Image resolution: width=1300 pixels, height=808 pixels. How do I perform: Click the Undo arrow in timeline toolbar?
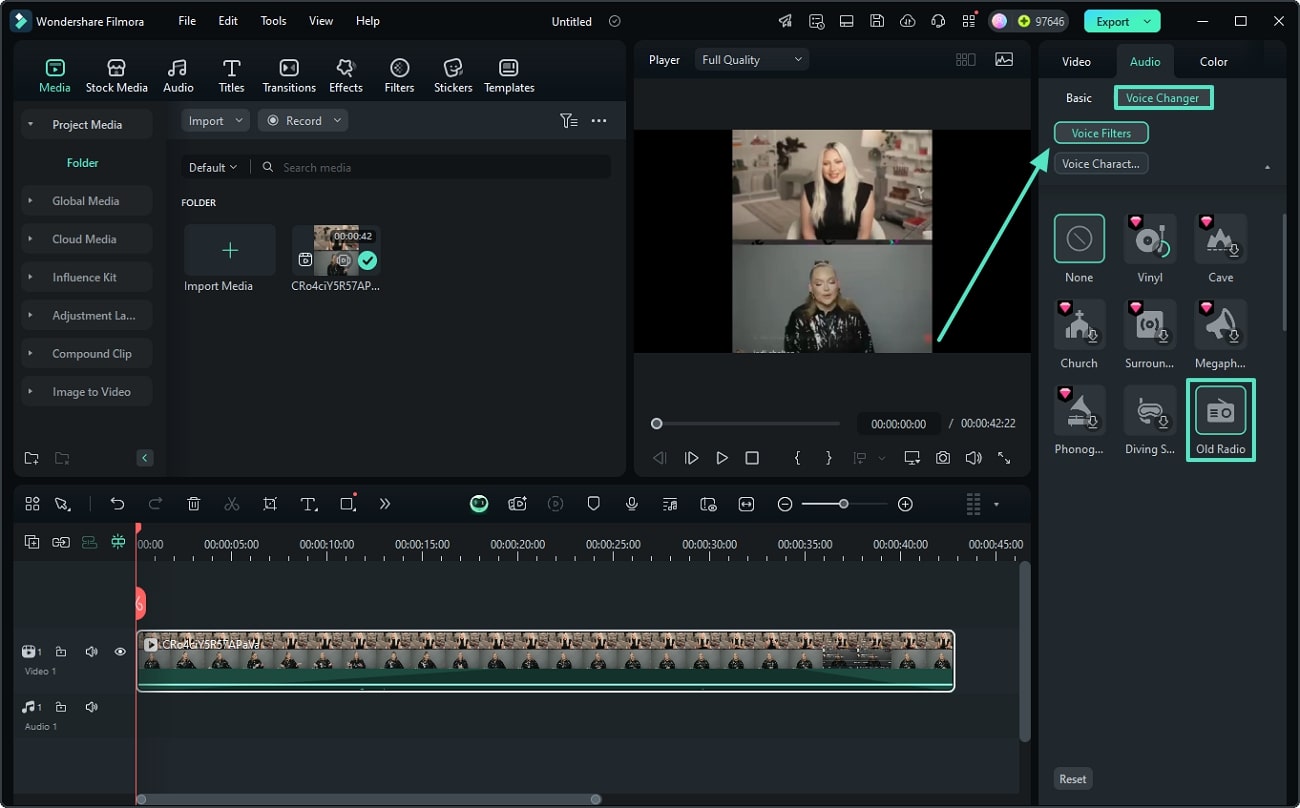pyautogui.click(x=117, y=504)
